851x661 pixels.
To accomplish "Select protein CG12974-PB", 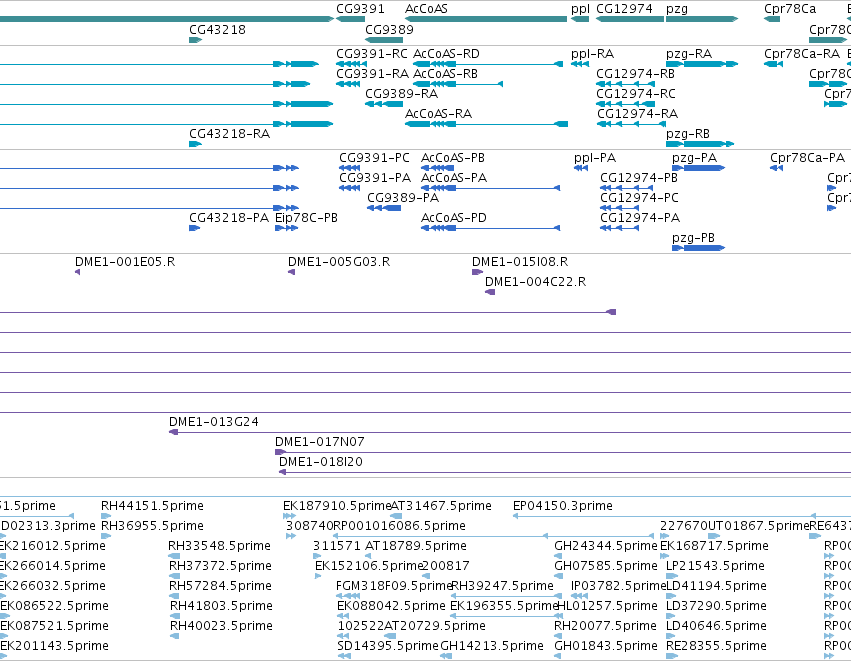I will (626, 188).
